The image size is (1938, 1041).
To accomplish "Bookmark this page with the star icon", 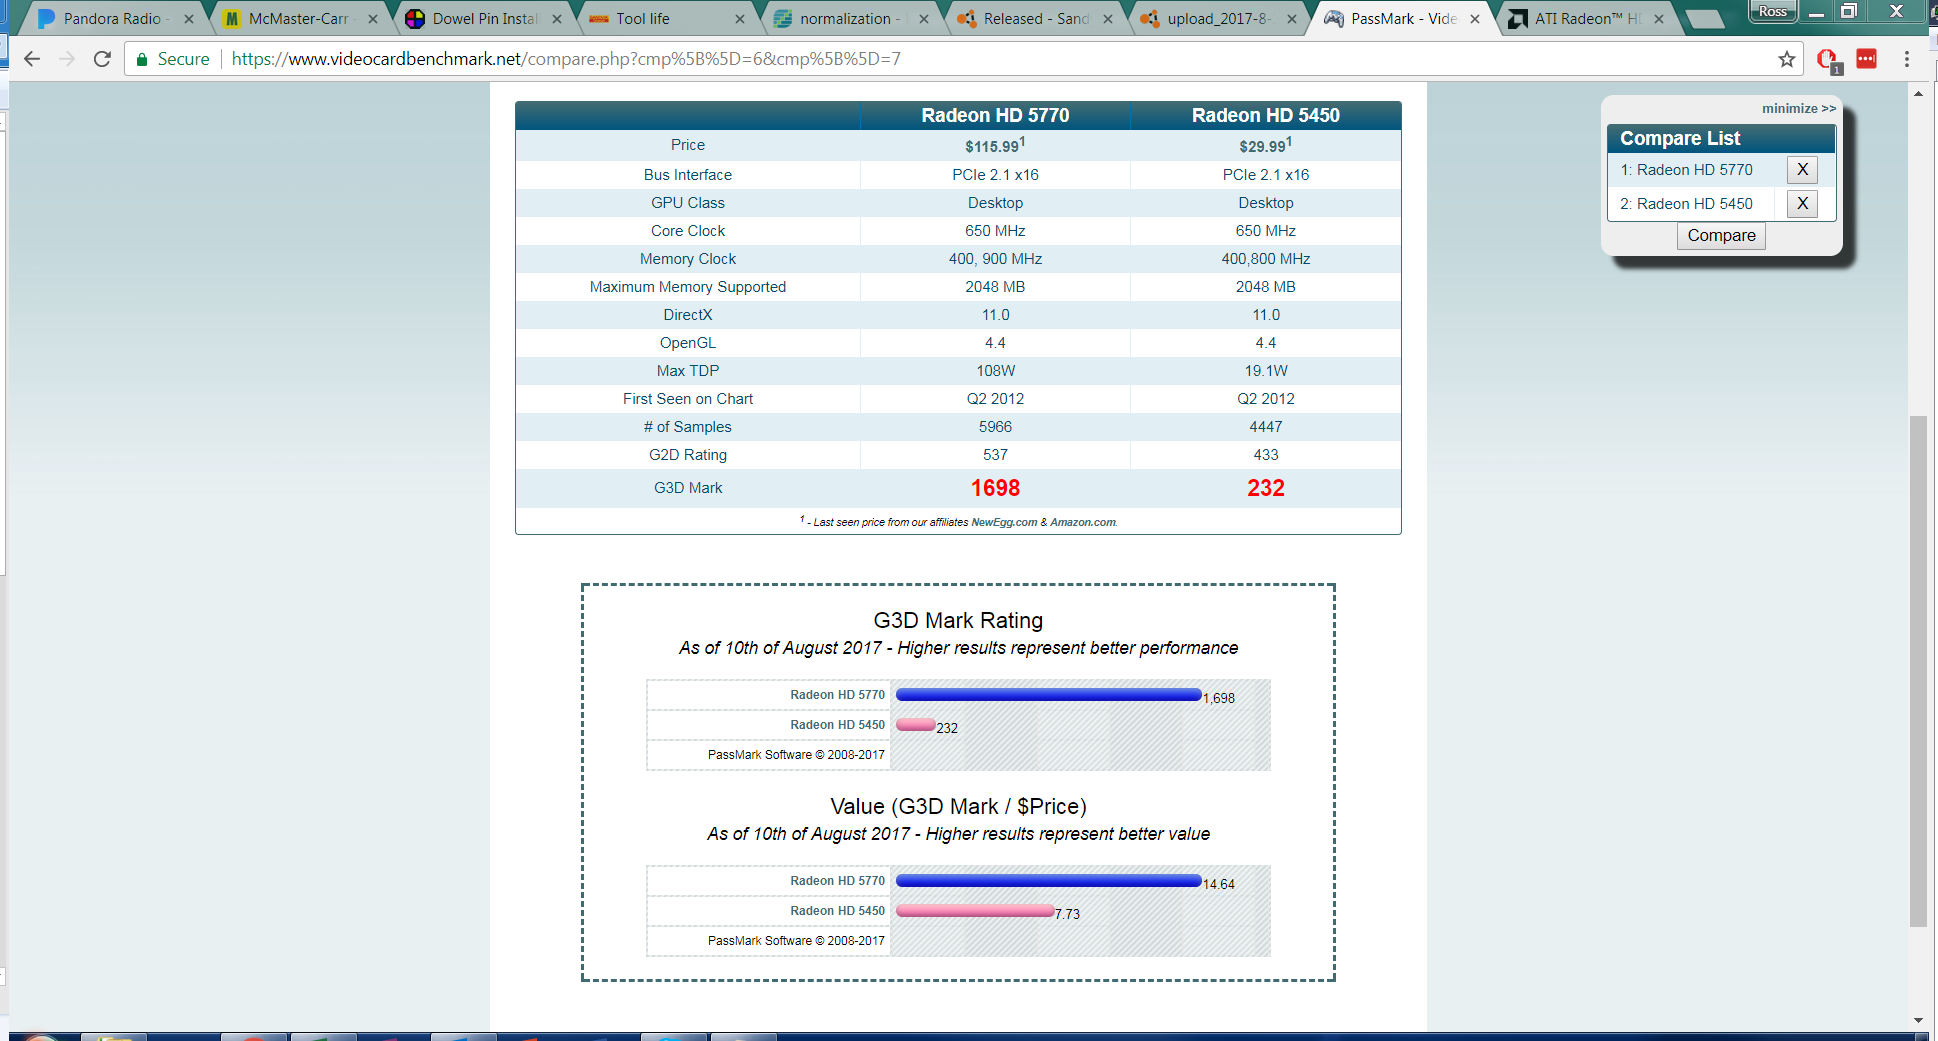I will (x=1787, y=59).
